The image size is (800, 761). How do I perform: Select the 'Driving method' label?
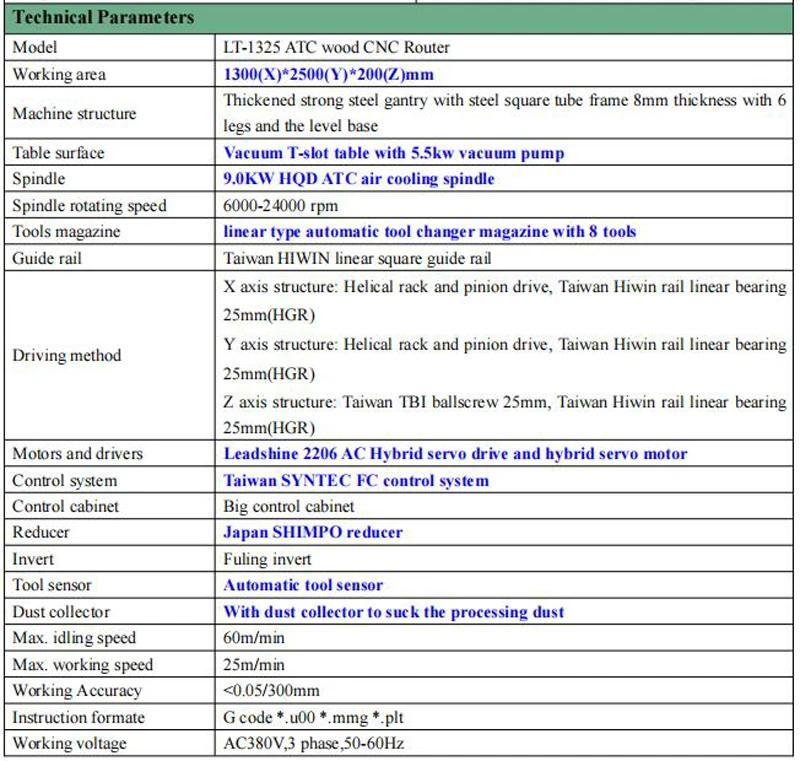pos(67,355)
